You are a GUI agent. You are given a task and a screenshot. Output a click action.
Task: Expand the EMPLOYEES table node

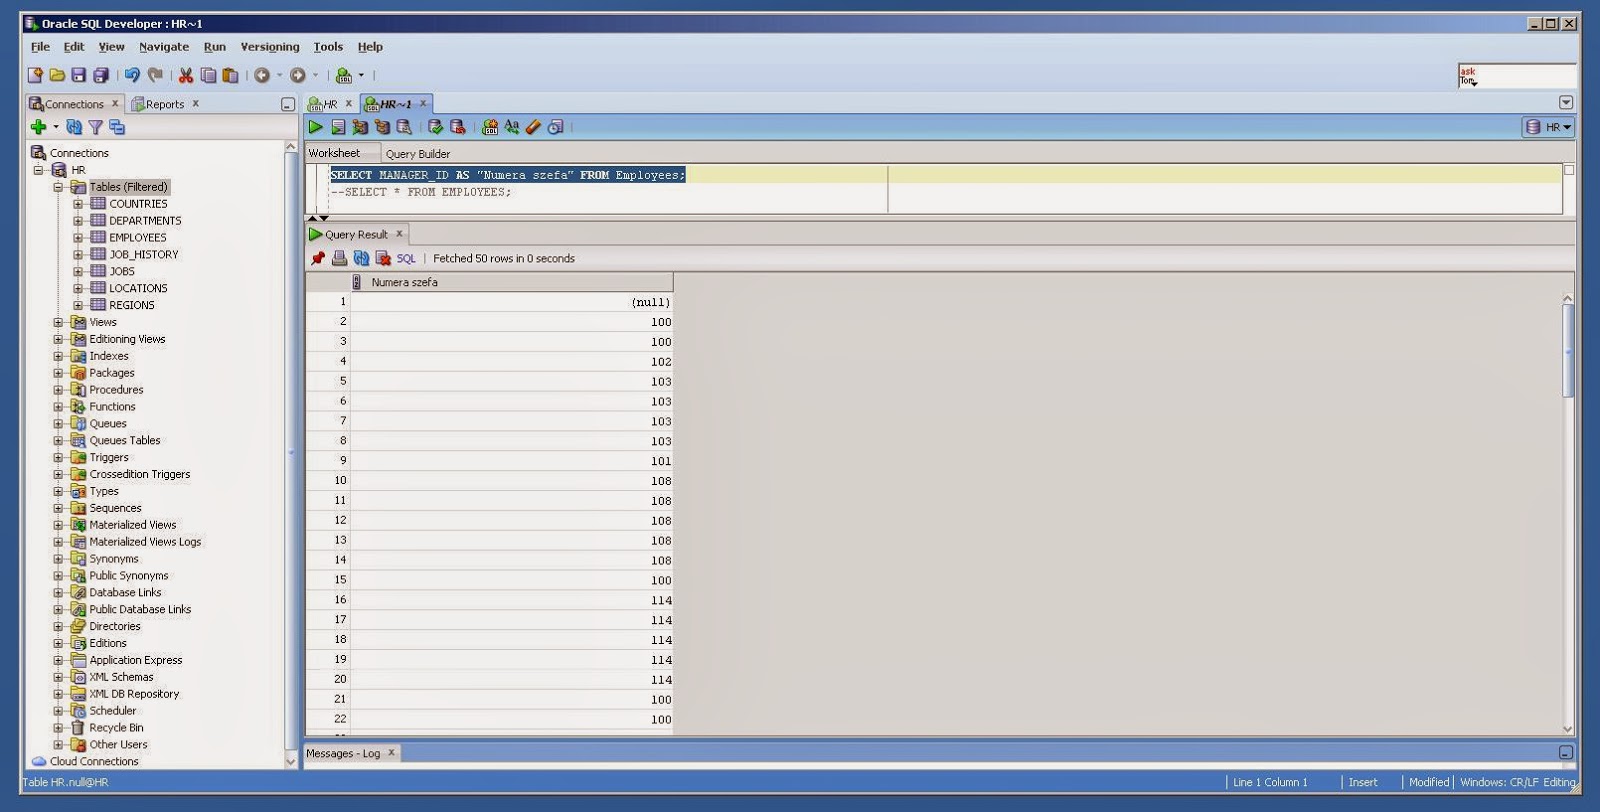coord(78,238)
